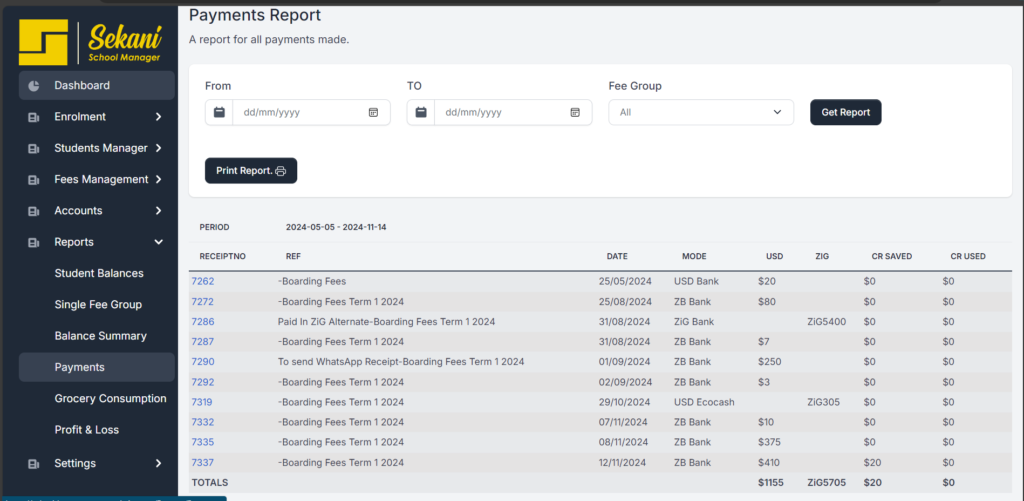Click the Reports sidebar icon
The image size is (1024, 501).
click(x=34, y=242)
